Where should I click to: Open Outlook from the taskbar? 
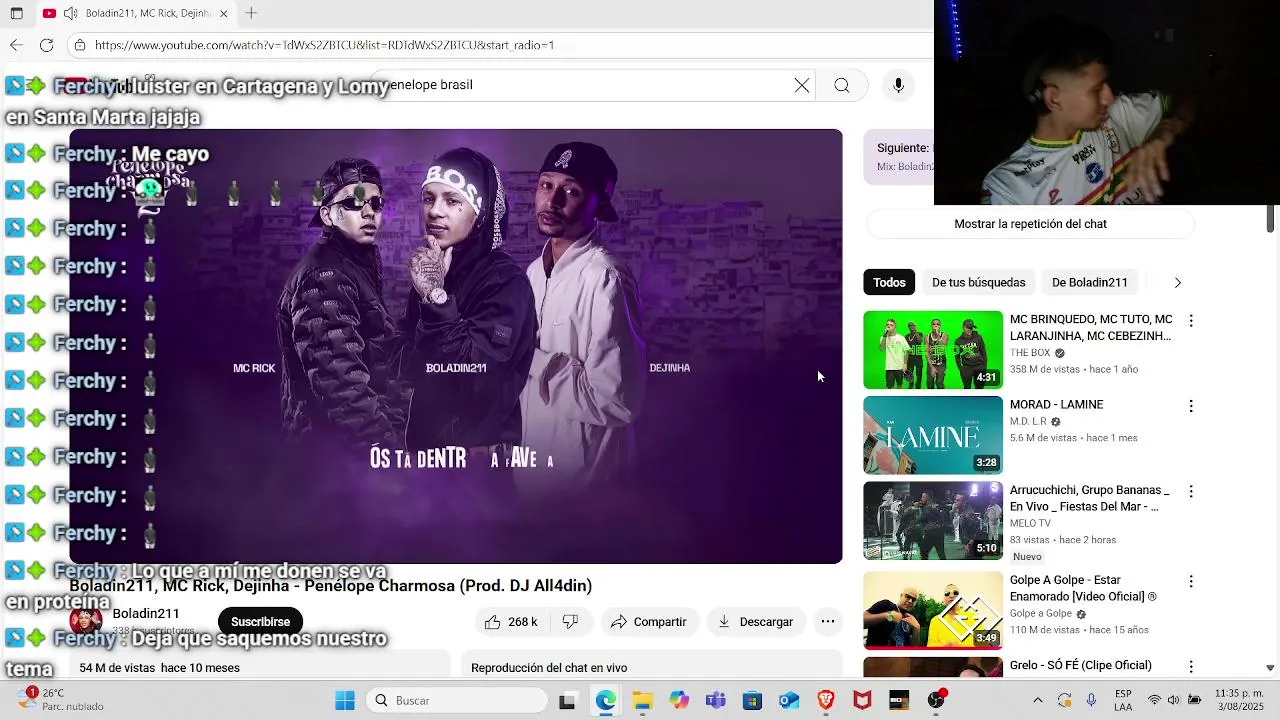[x=789, y=701]
